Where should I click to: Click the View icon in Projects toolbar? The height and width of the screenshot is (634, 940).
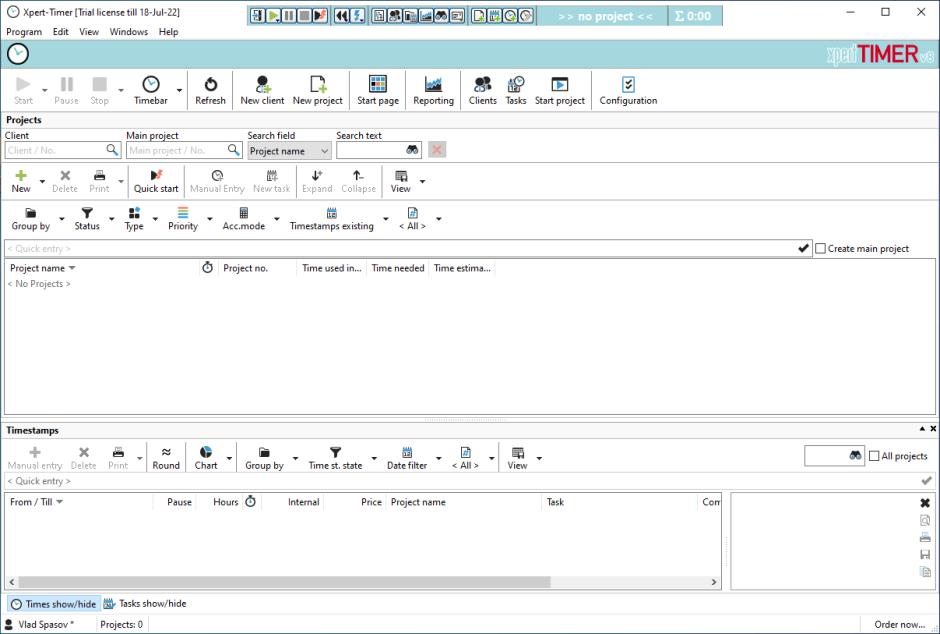pos(401,176)
